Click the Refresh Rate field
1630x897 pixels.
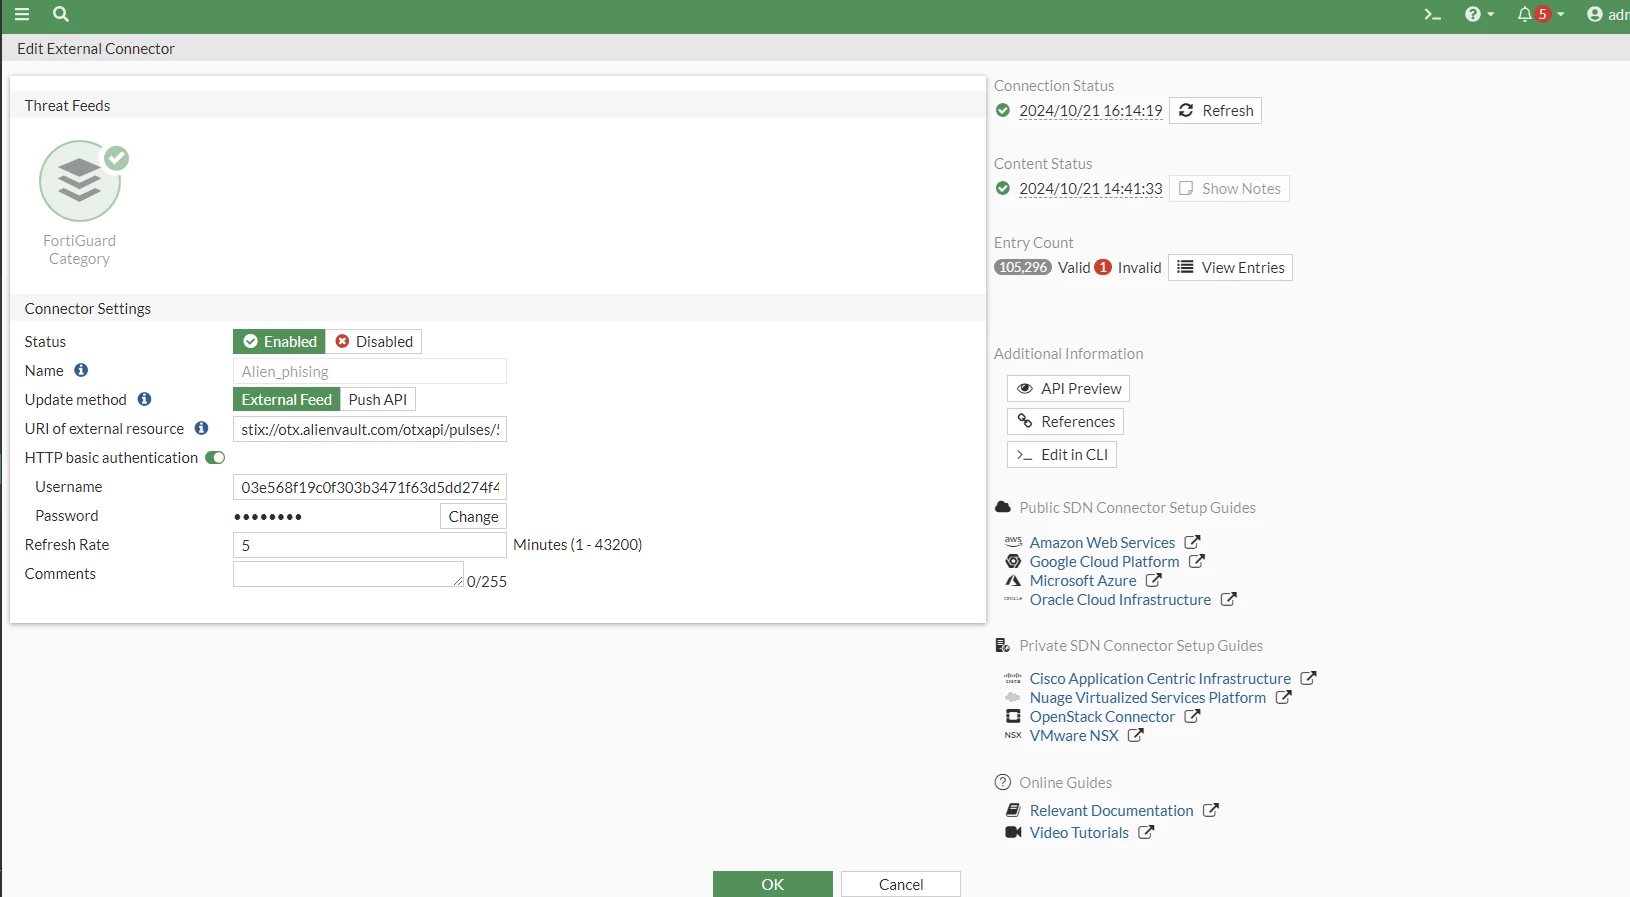[370, 545]
